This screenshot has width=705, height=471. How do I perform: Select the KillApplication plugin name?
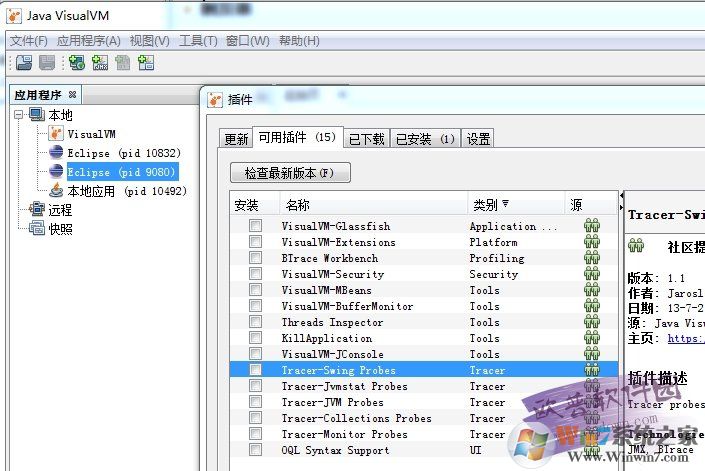326,338
